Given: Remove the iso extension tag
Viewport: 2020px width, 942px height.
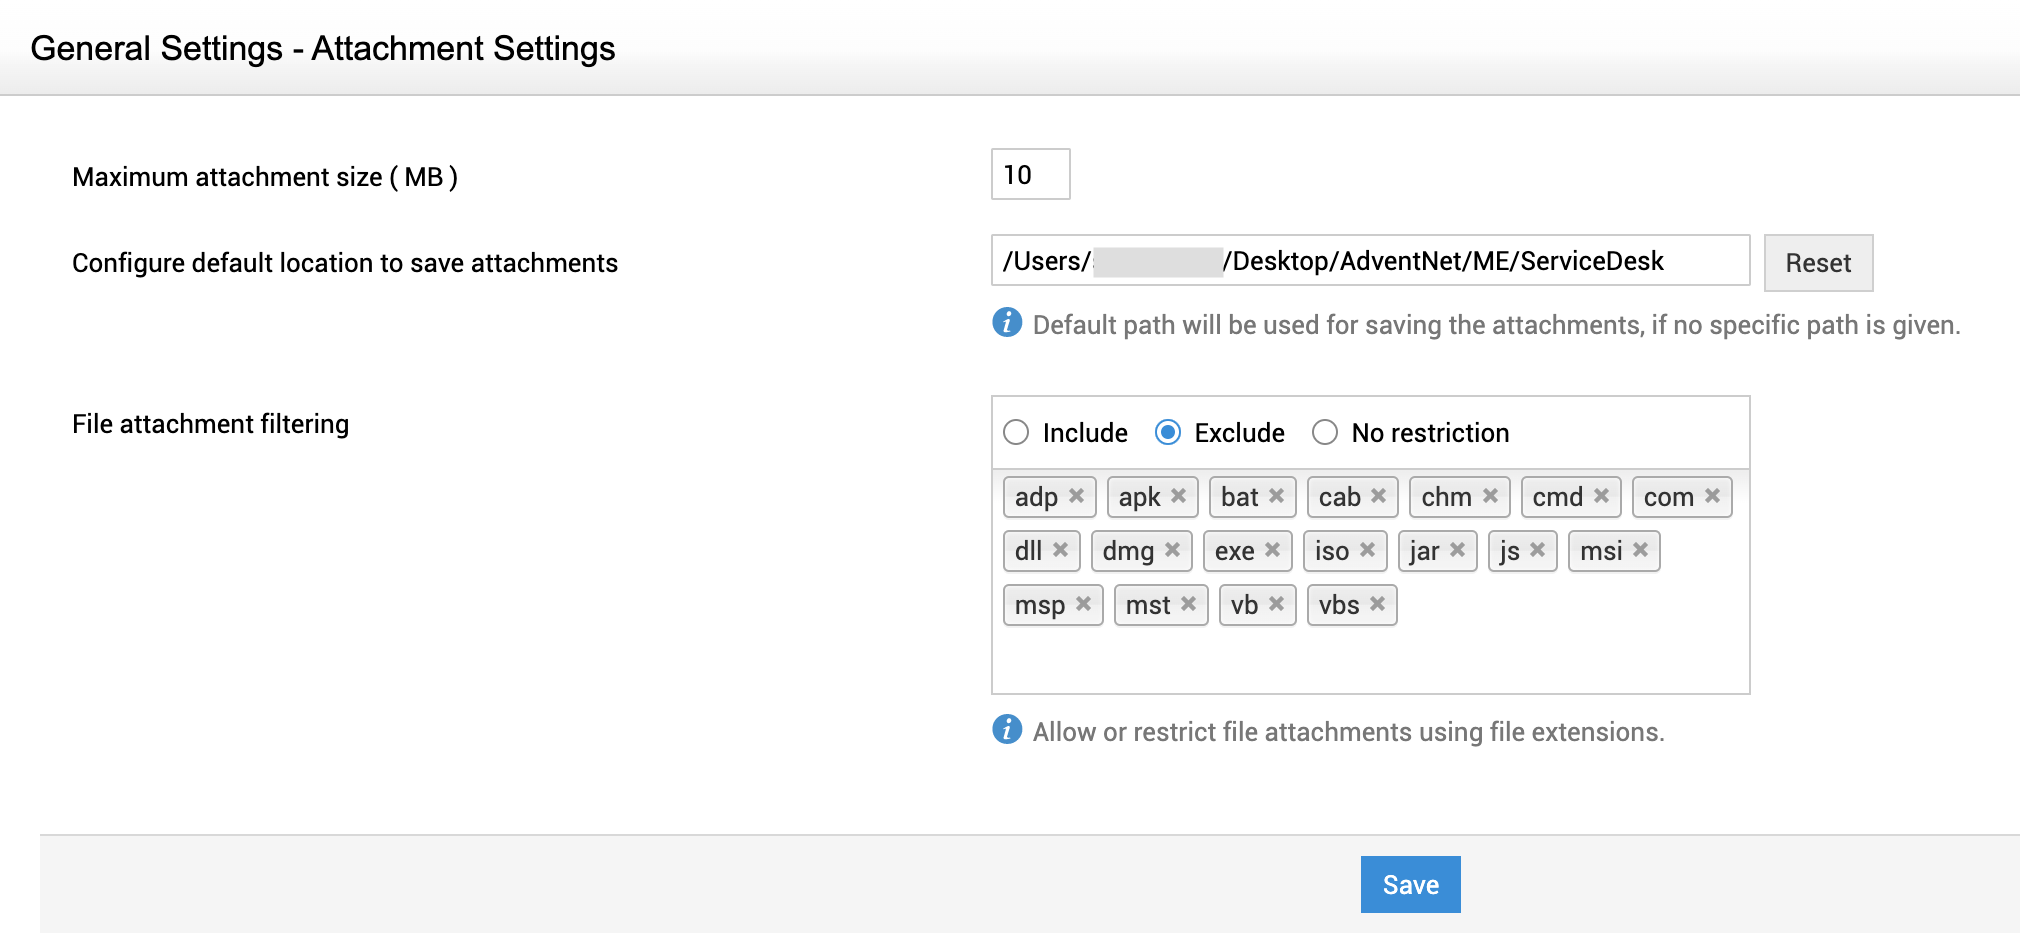Looking at the screenshot, I should coord(1367,550).
